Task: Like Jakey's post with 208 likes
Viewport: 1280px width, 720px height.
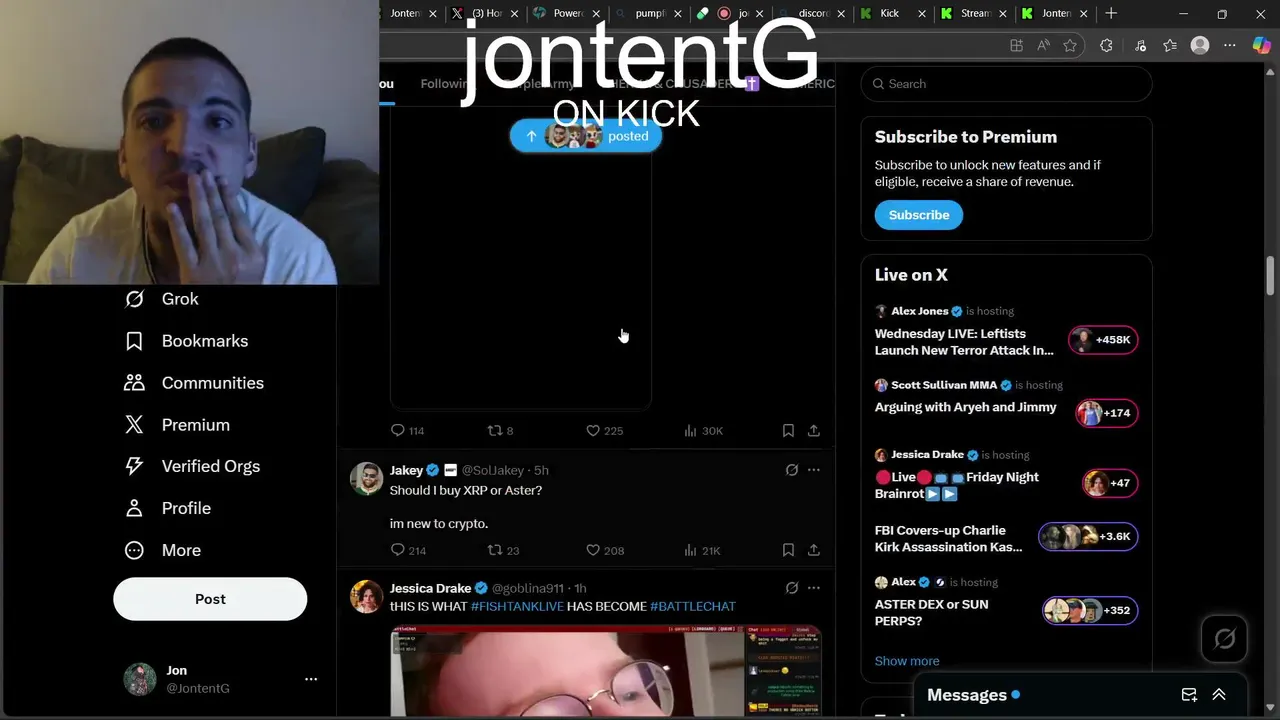Action: [604, 550]
